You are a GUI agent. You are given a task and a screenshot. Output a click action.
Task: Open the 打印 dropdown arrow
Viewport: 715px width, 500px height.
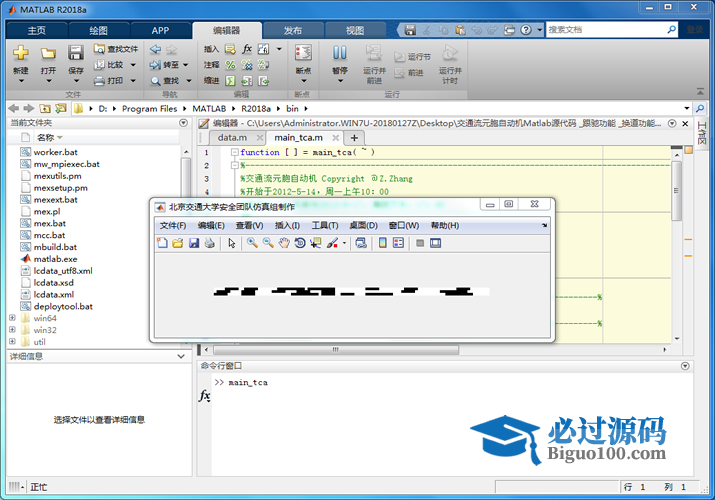[133, 81]
